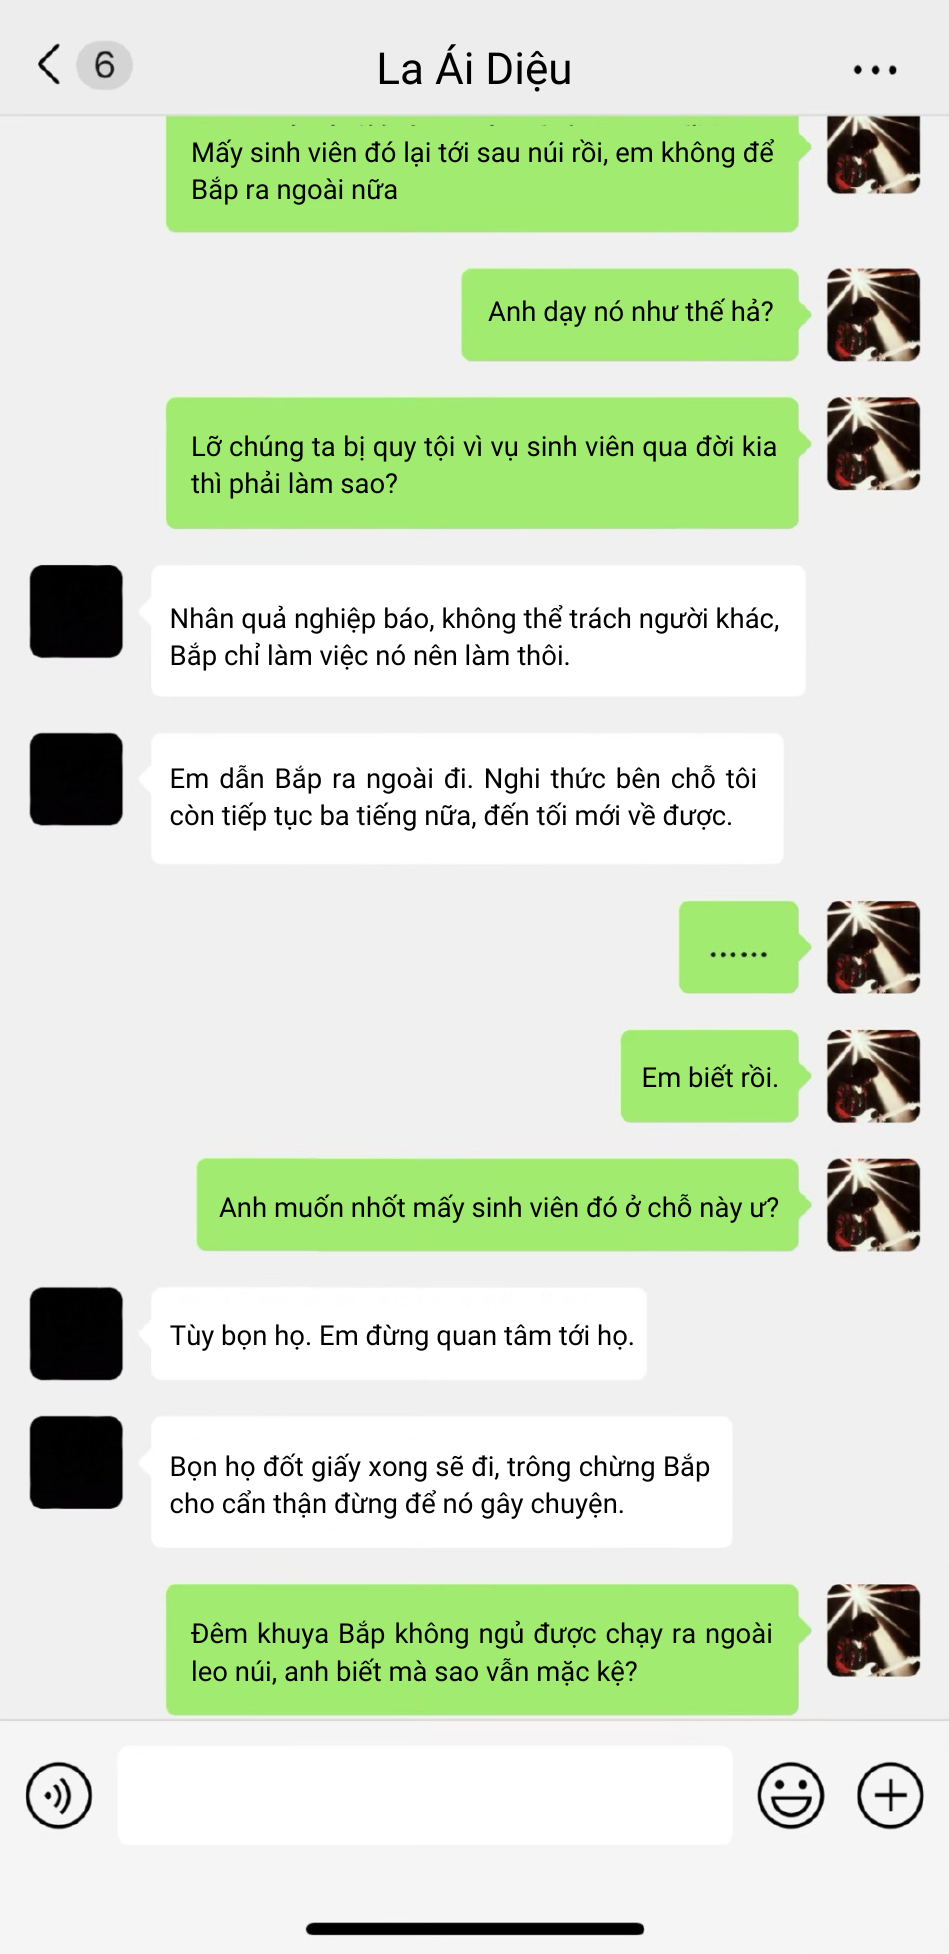Tap the chat title La Ái Diệu
Viewport: 949px width, 1954px height.
point(474,69)
